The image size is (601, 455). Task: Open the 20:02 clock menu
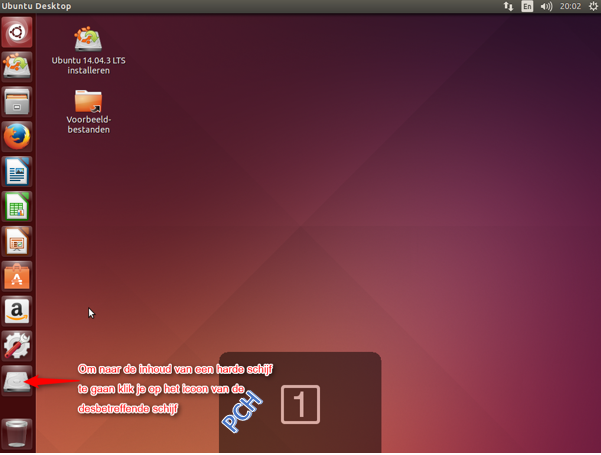click(570, 6)
